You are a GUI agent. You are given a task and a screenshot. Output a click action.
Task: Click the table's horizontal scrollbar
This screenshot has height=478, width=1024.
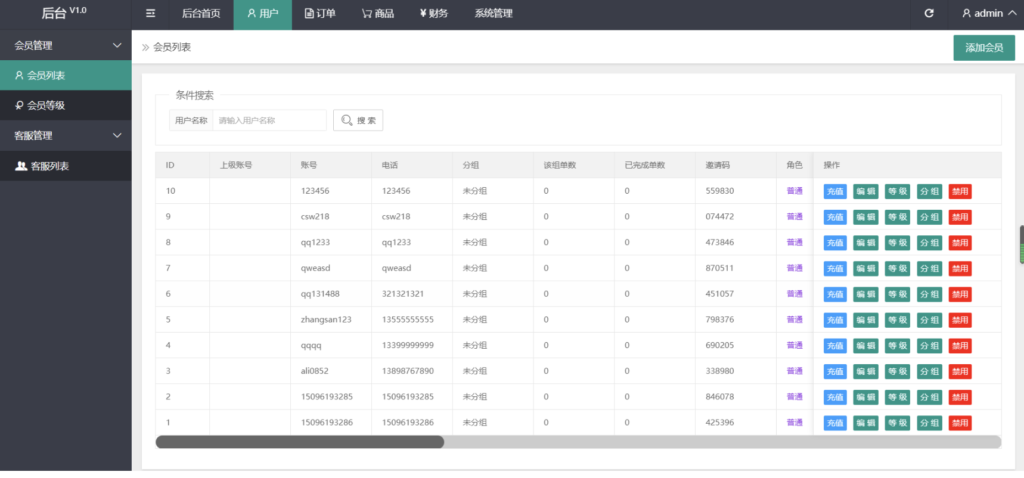pos(300,442)
